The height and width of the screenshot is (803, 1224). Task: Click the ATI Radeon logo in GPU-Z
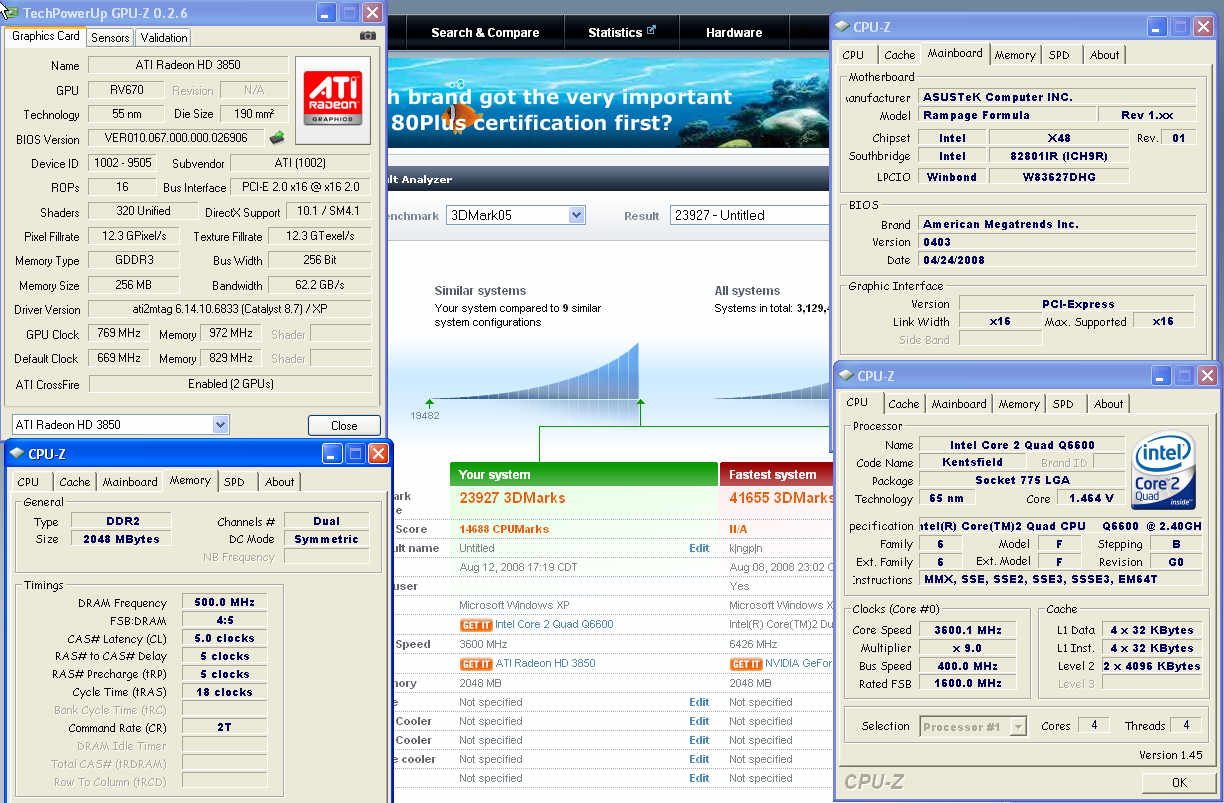tap(333, 100)
